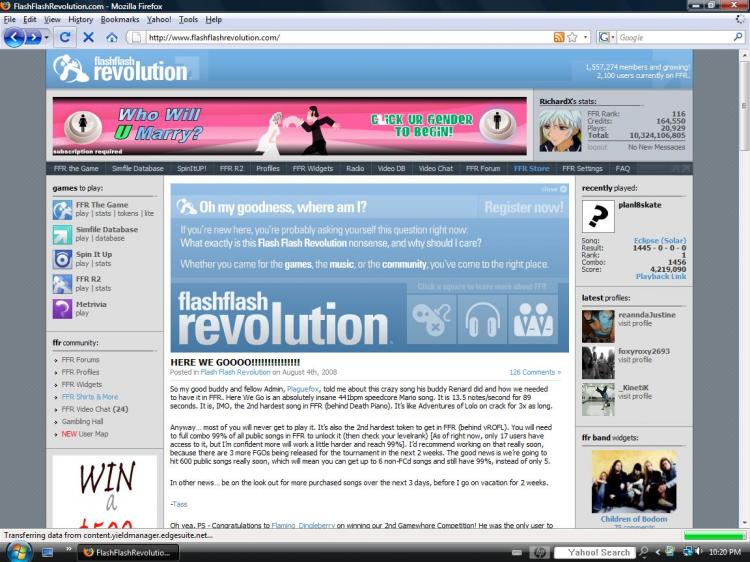Click the Gambling Hall link
Image resolution: width=750 pixels, height=562 pixels.
[x=82, y=421]
